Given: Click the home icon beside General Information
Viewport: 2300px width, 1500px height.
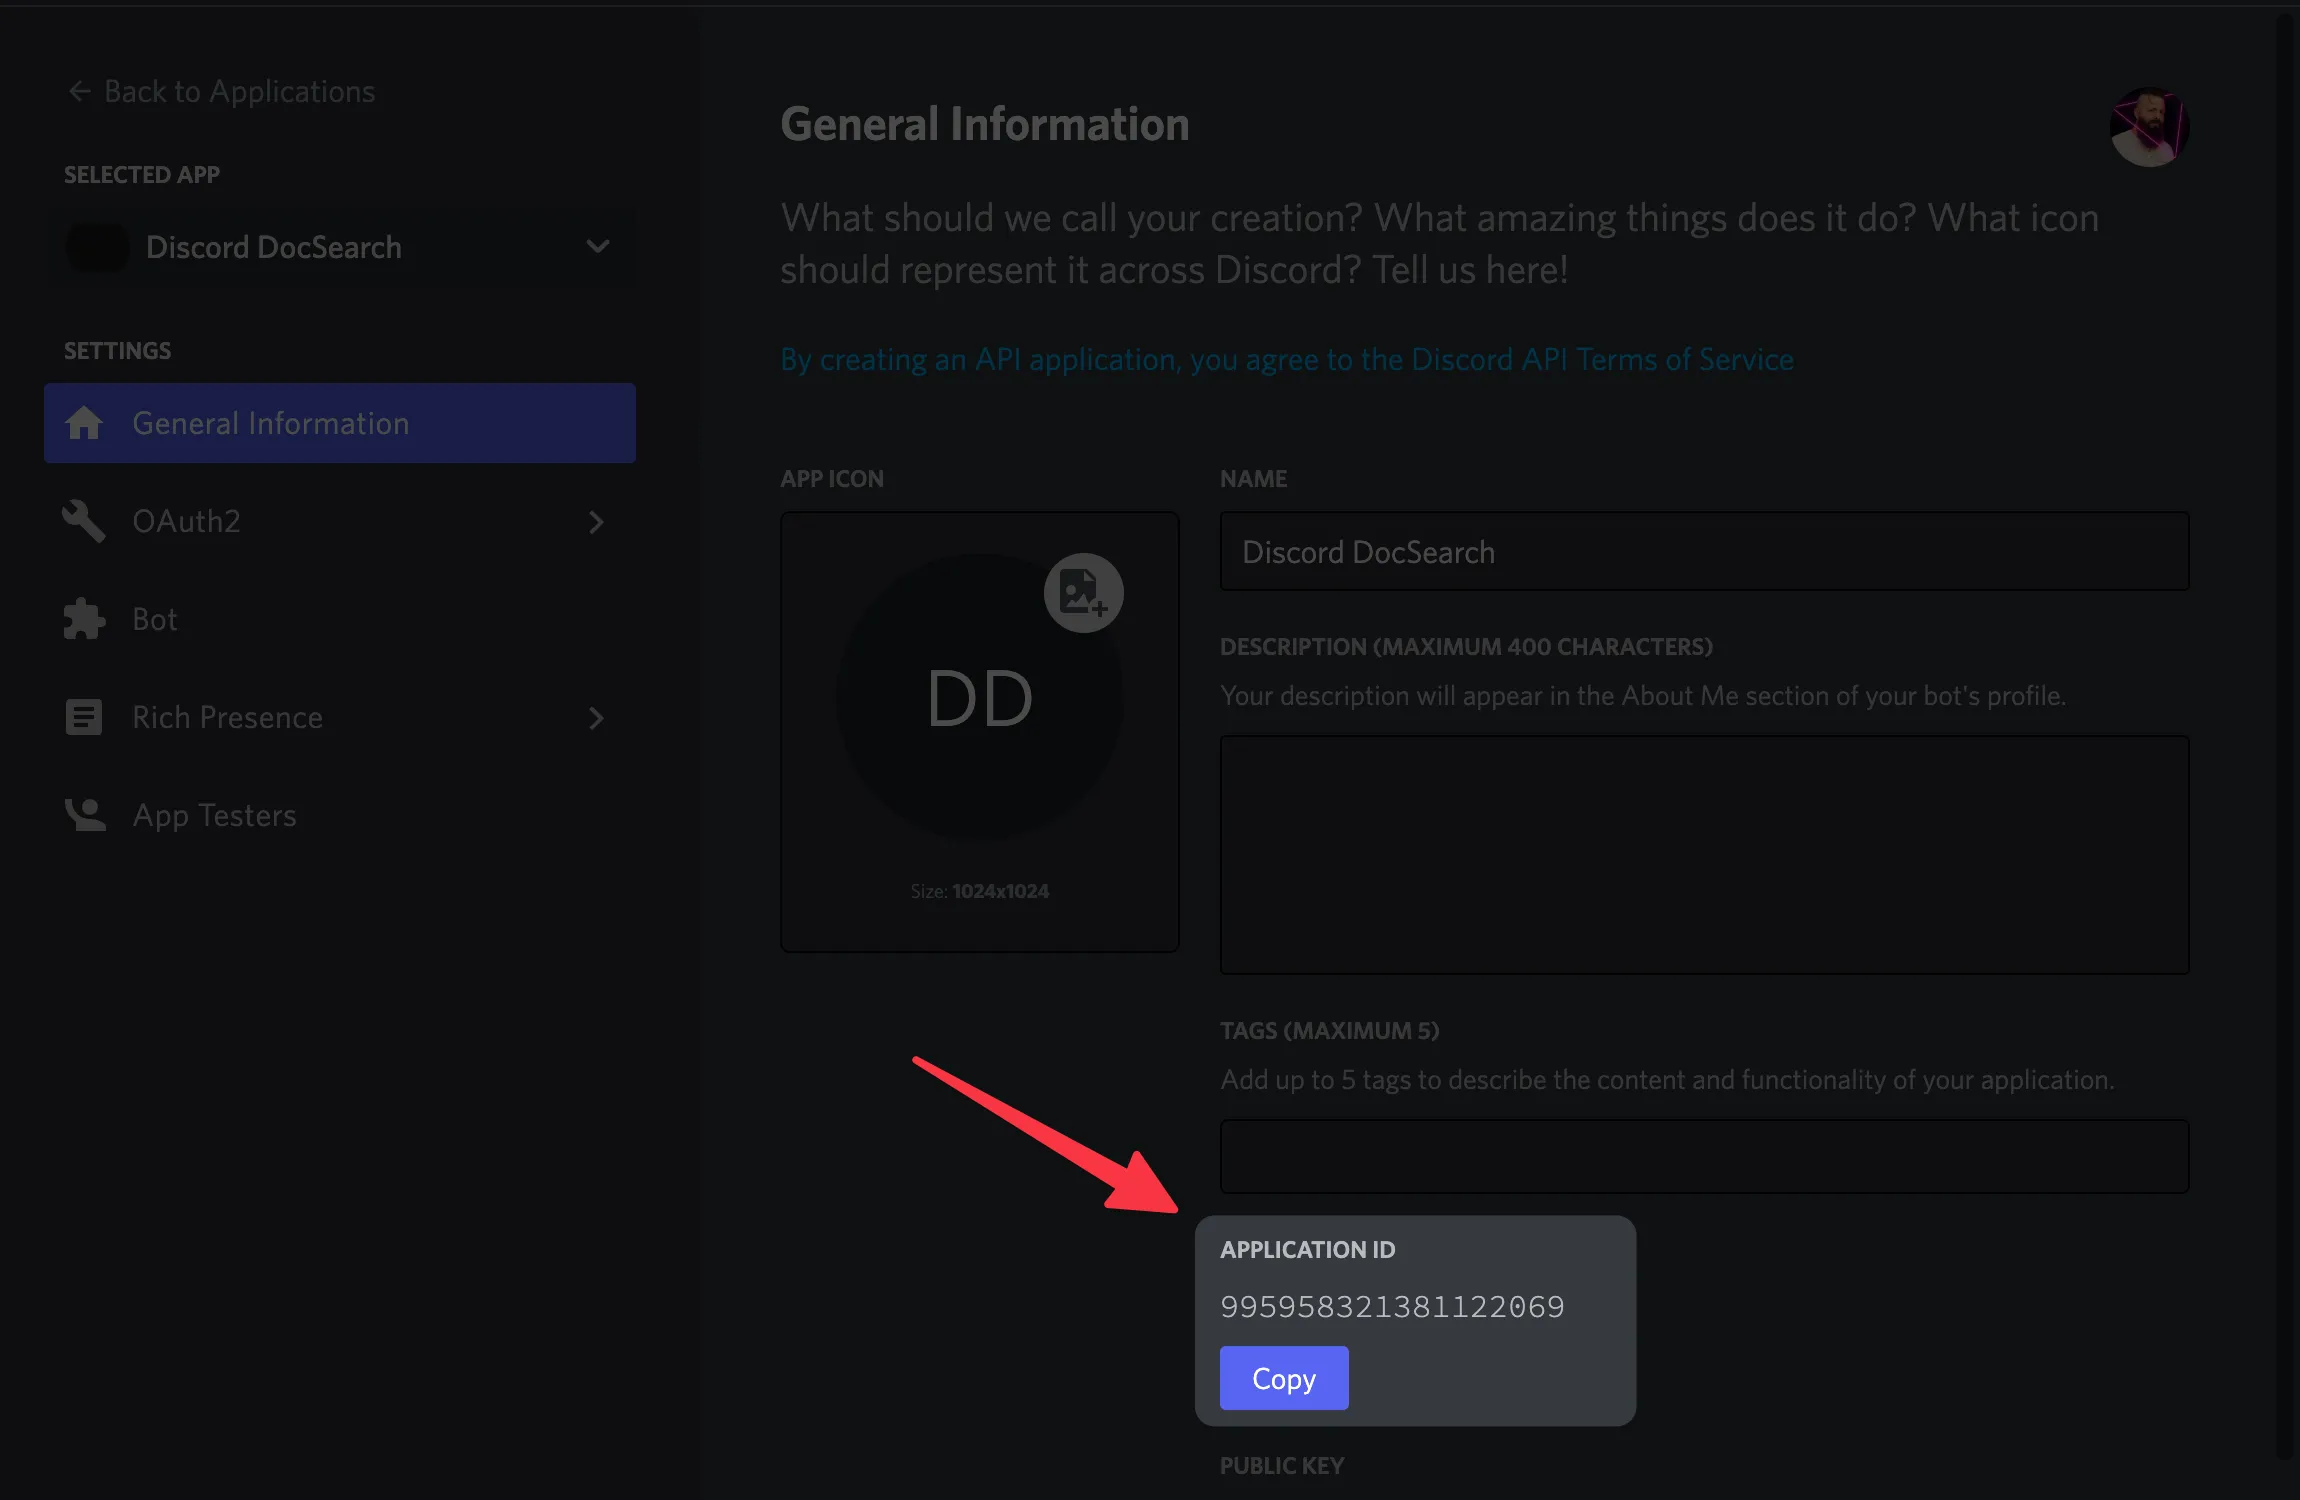Looking at the screenshot, I should pyautogui.click(x=84, y=423).
